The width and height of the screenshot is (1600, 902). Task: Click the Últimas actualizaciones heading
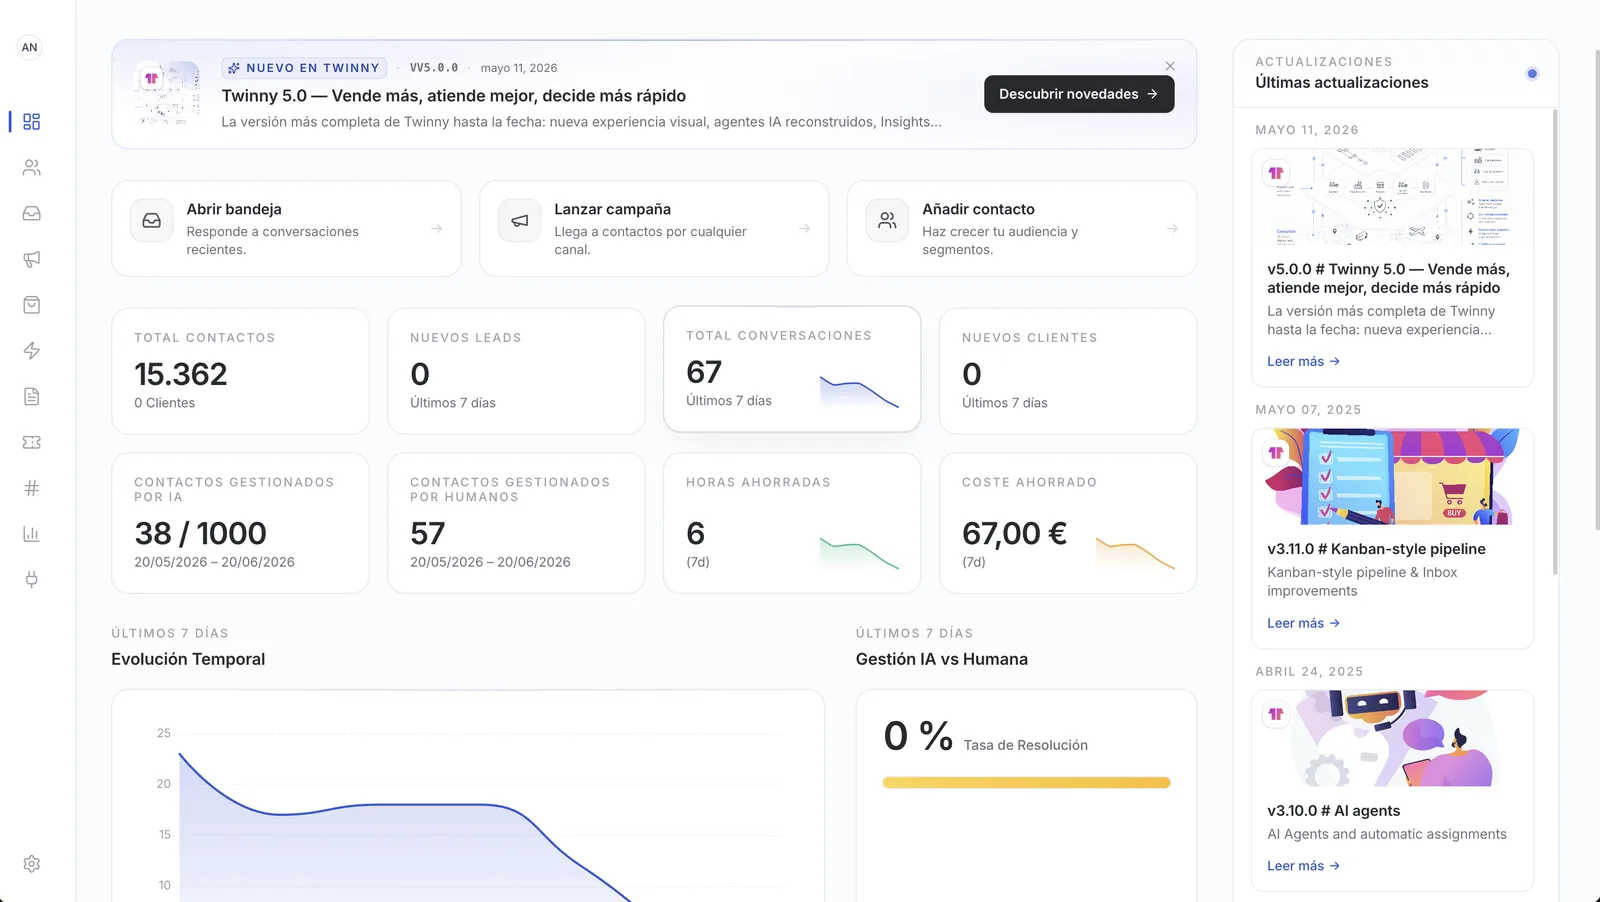click(1342, 83)
